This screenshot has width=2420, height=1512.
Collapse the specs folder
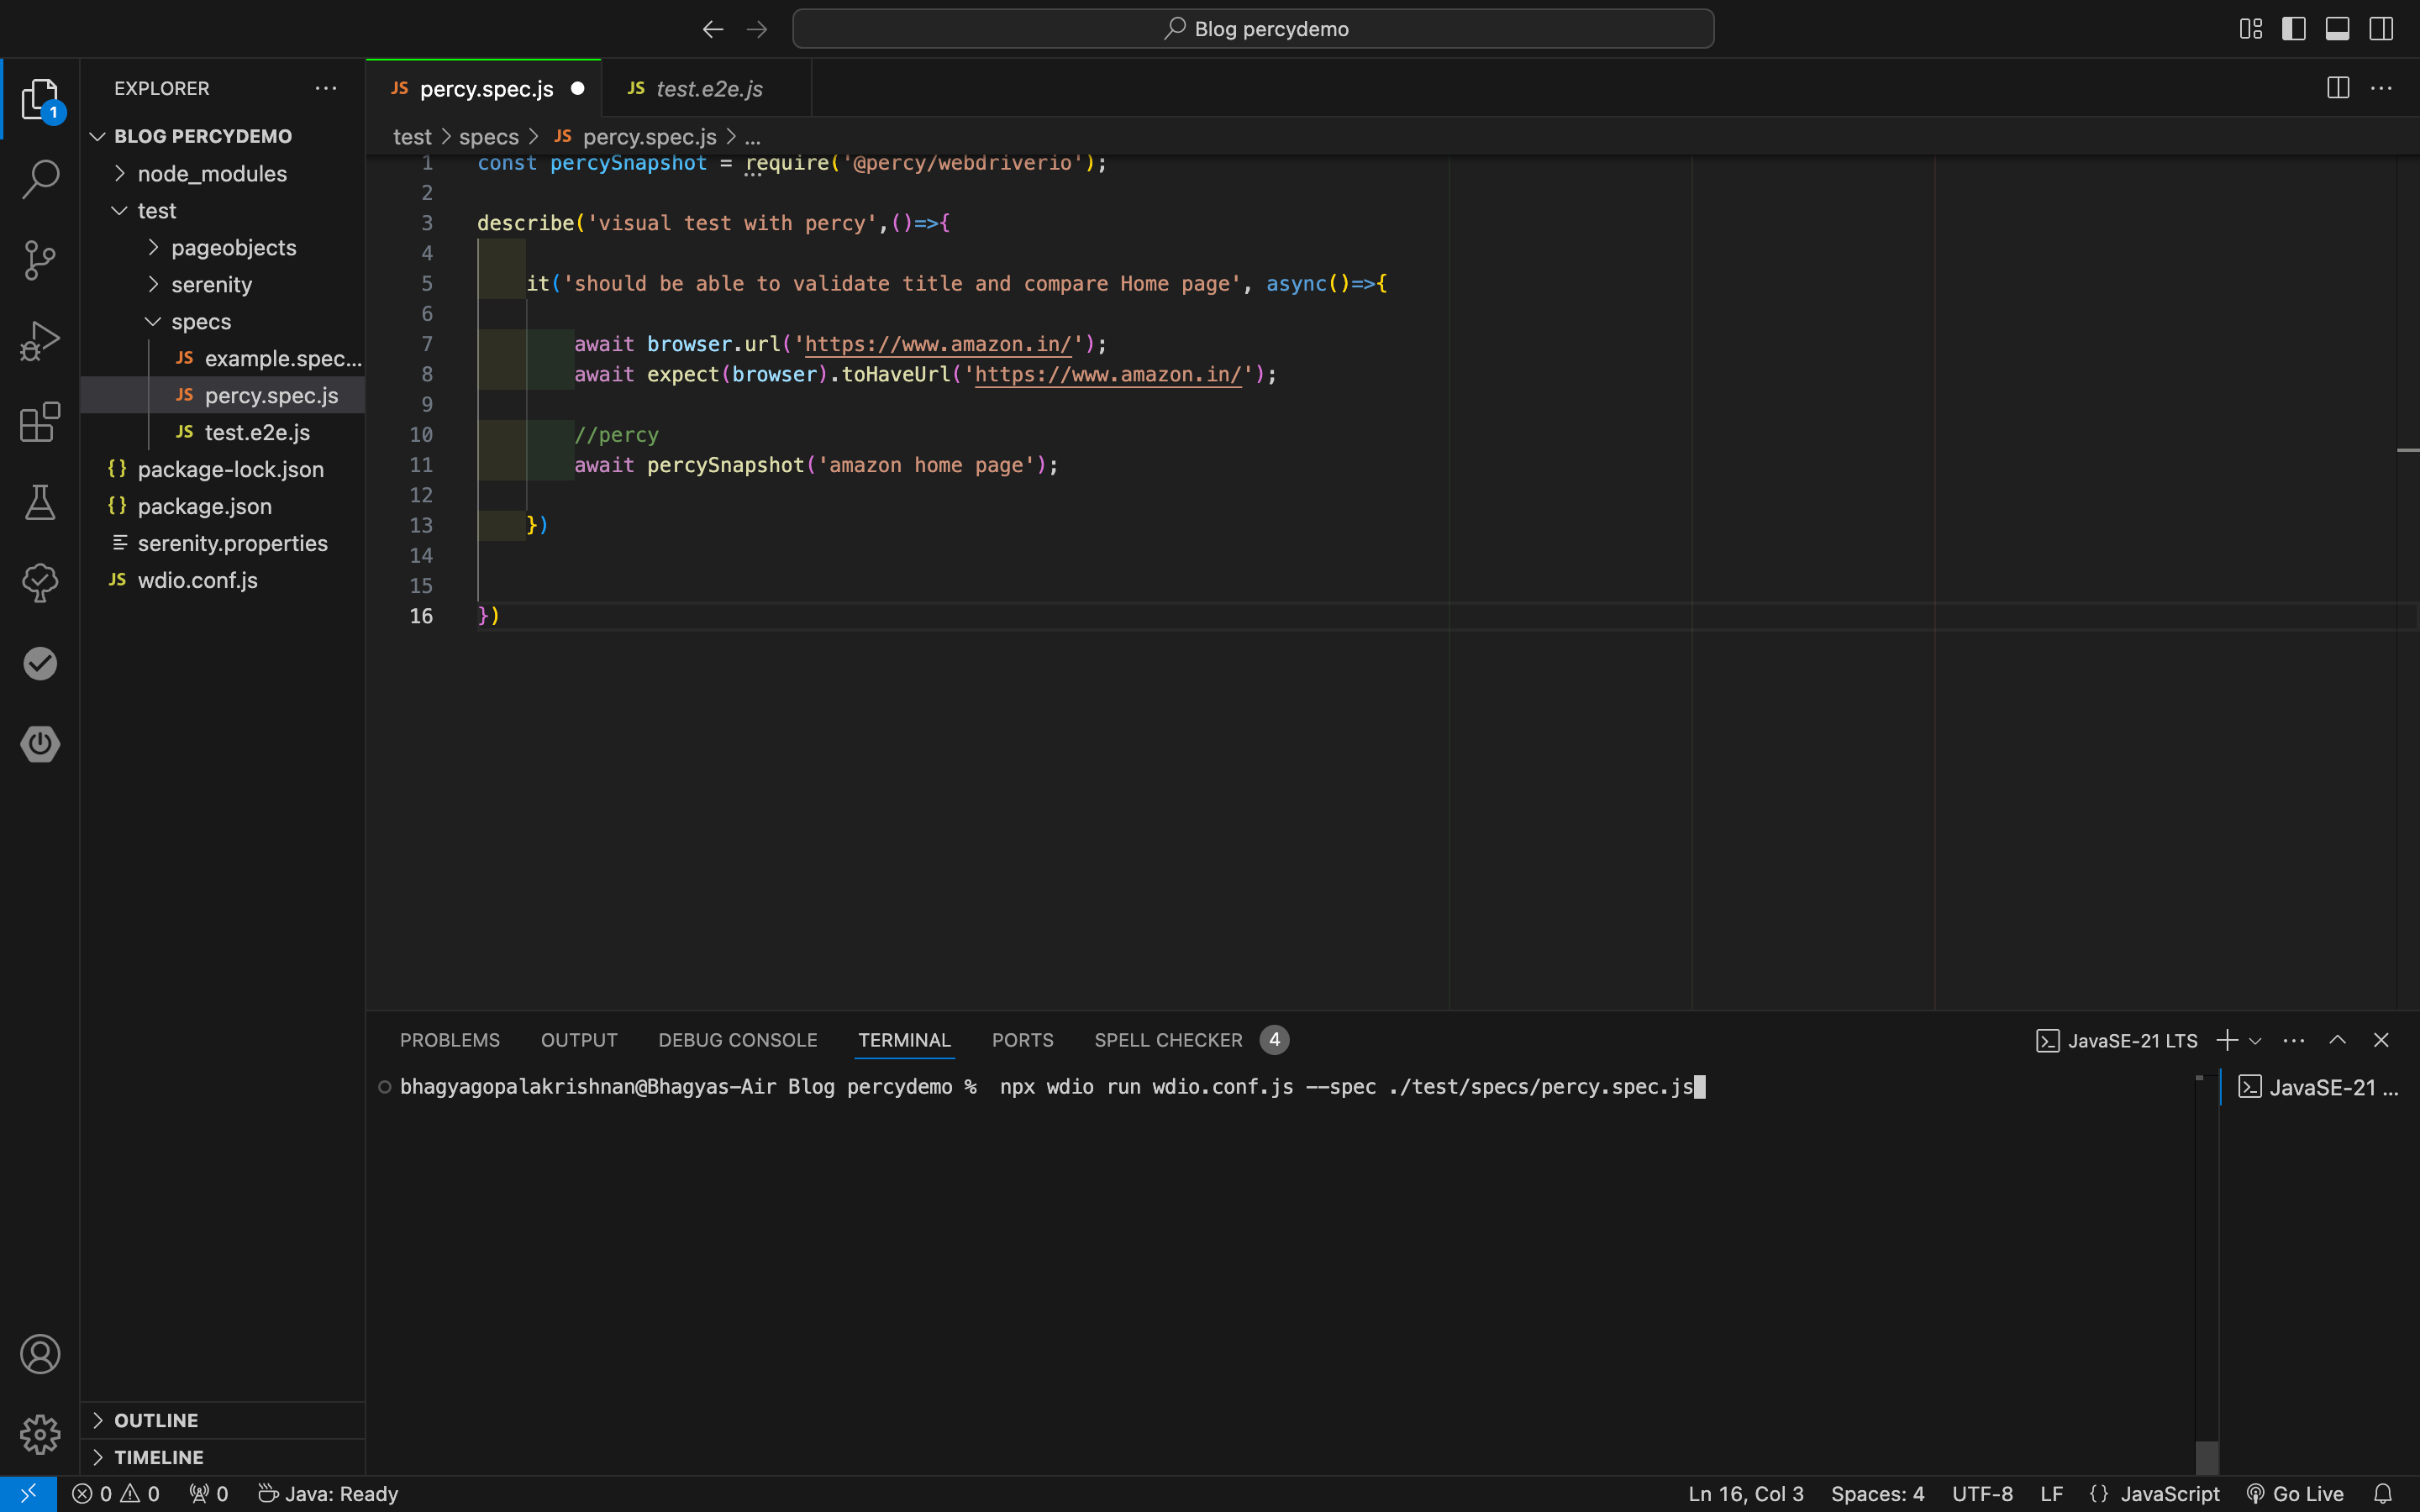[x=200, y=322]
